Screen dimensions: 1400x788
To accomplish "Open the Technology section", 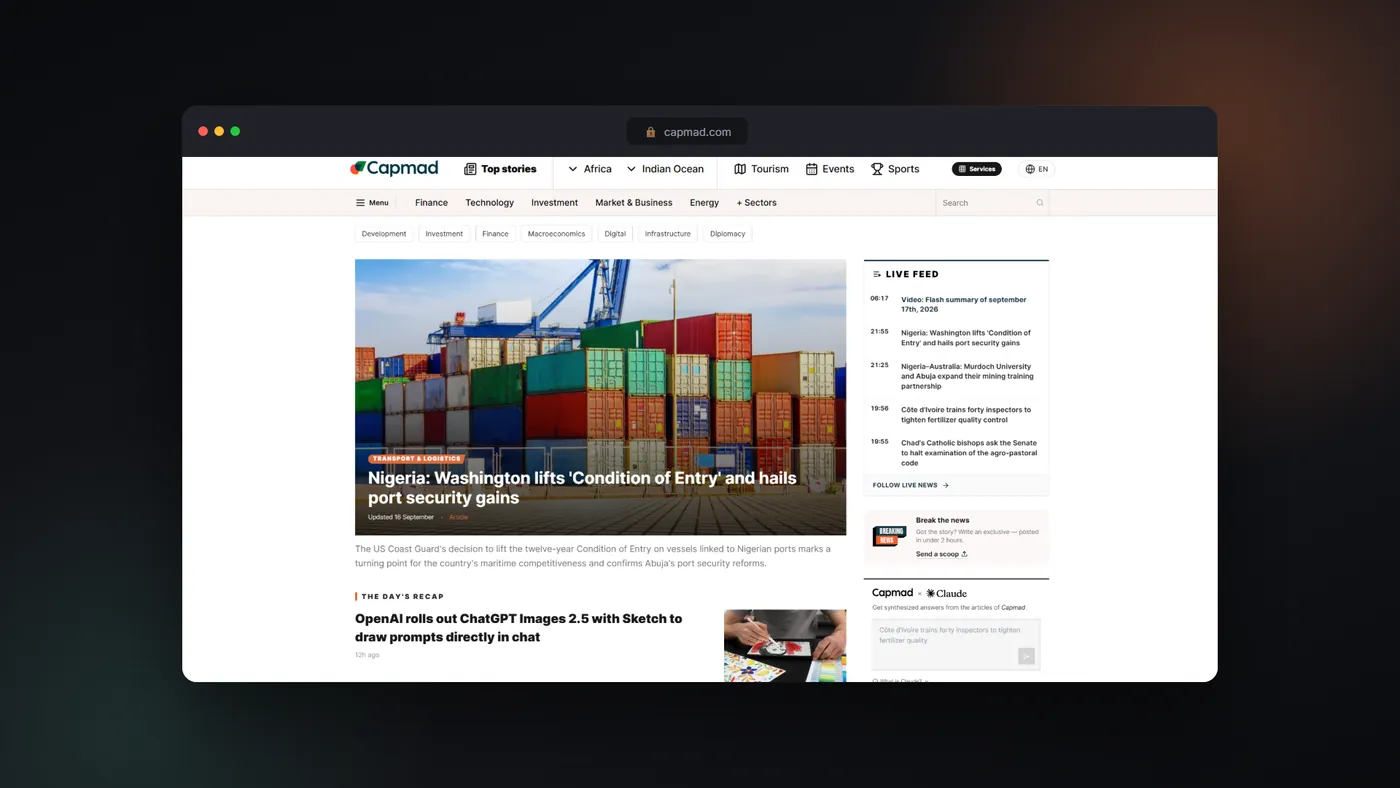I will [x=490, y=203].
